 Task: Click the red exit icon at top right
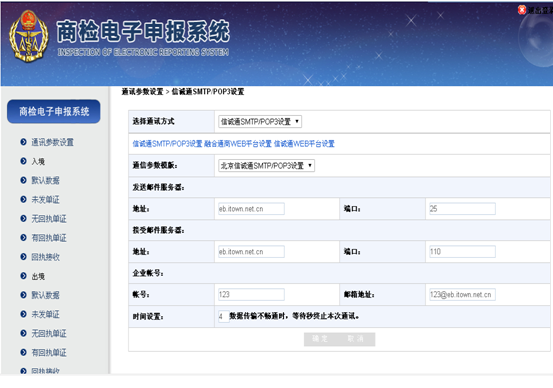522,10
